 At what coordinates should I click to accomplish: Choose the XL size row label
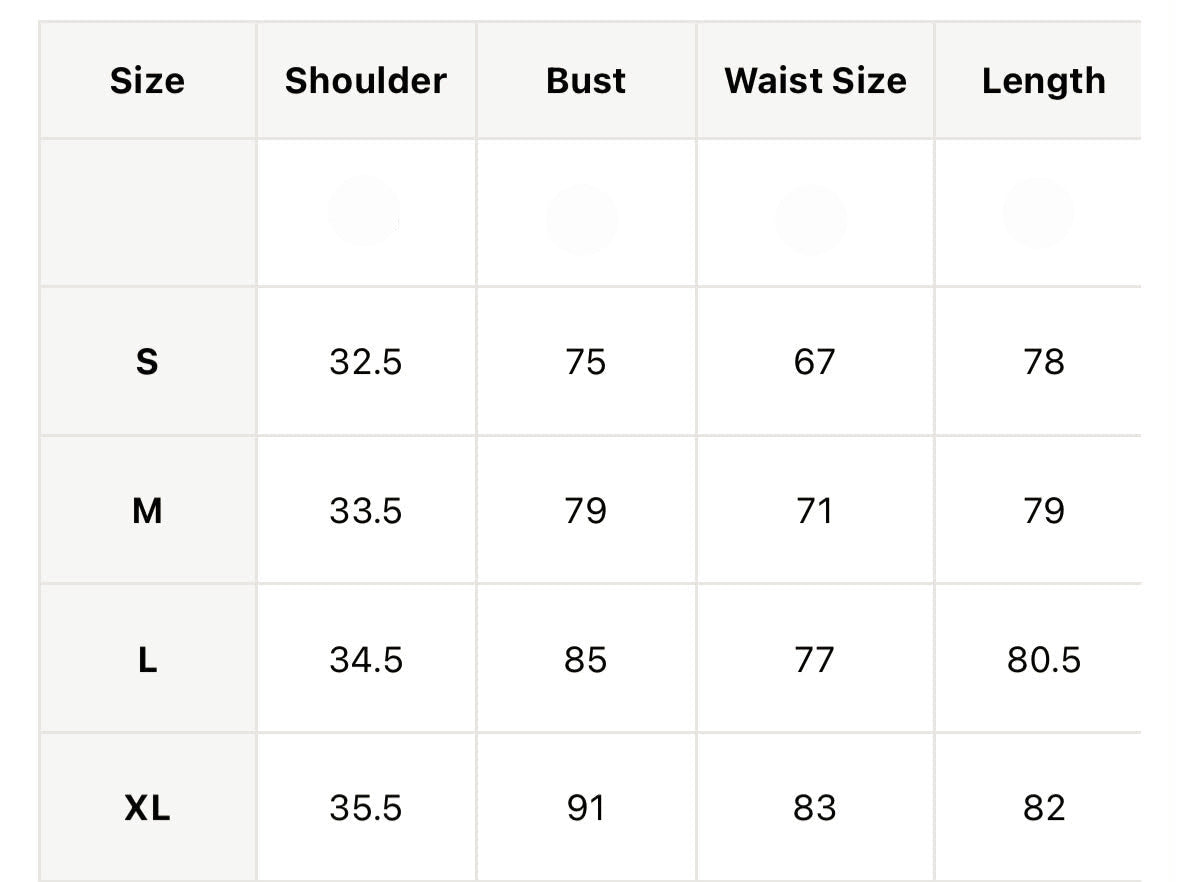[147, 808]
